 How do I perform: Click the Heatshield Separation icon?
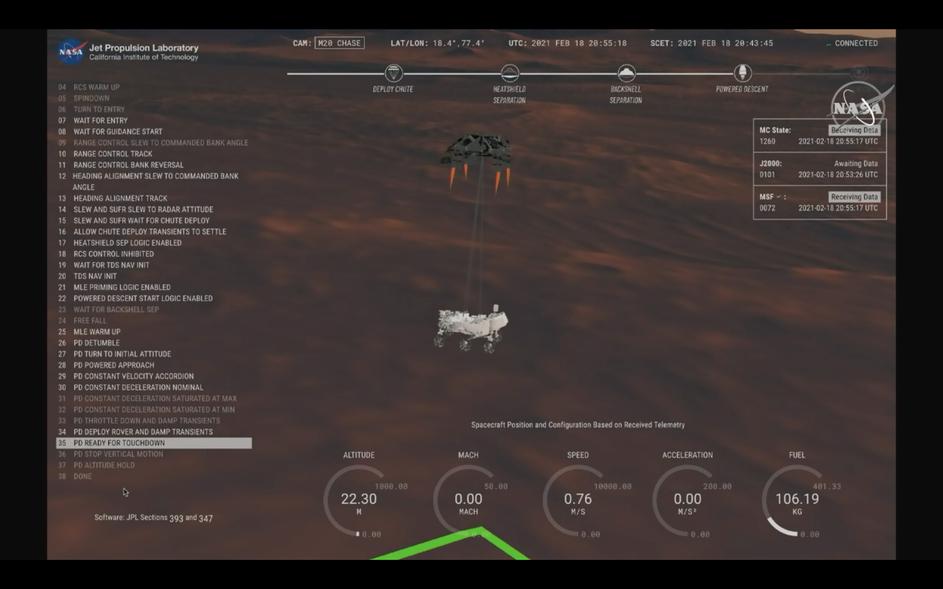[x=509, y=74]
